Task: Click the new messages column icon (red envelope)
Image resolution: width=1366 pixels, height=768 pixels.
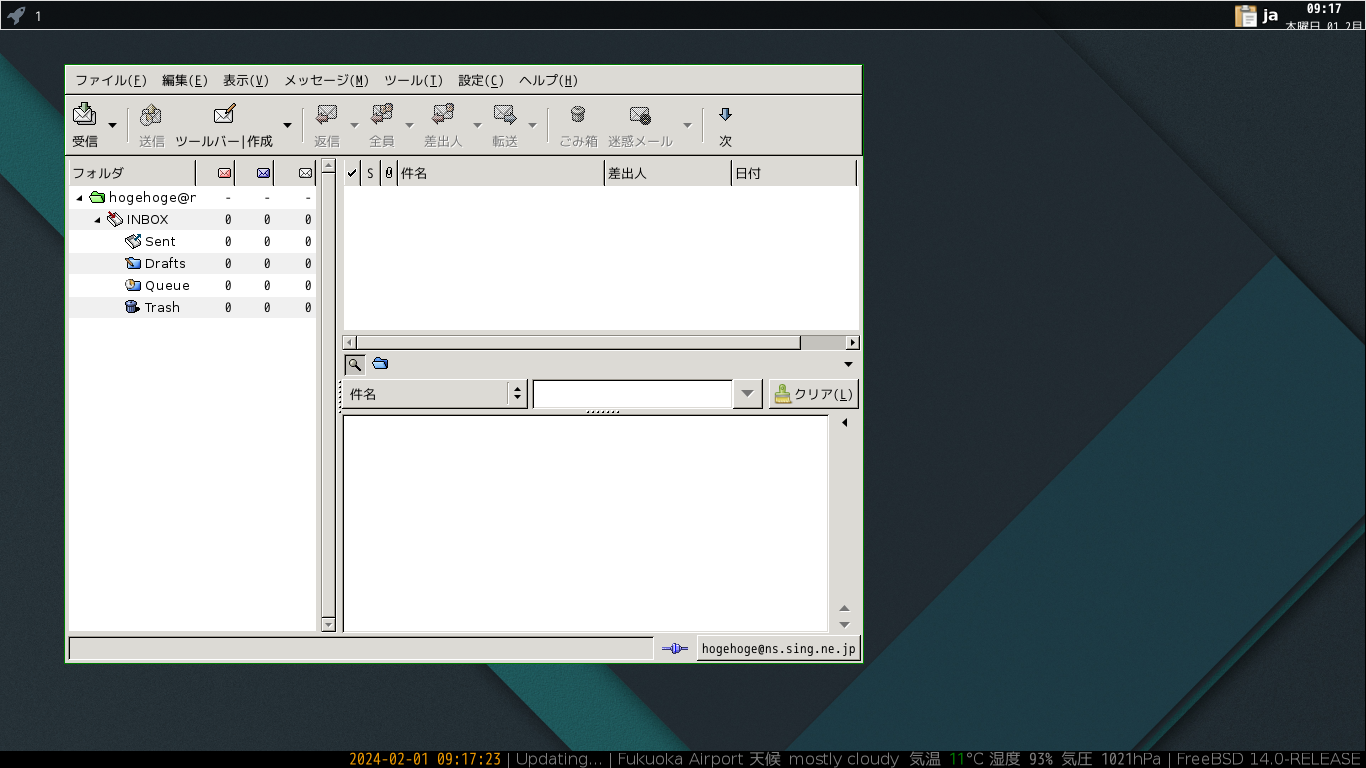Action: pos(224,173)
